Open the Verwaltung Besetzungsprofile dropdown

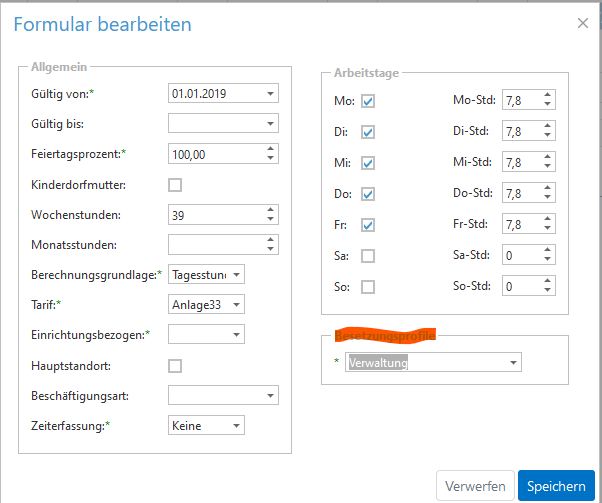[x=512, y=363]
